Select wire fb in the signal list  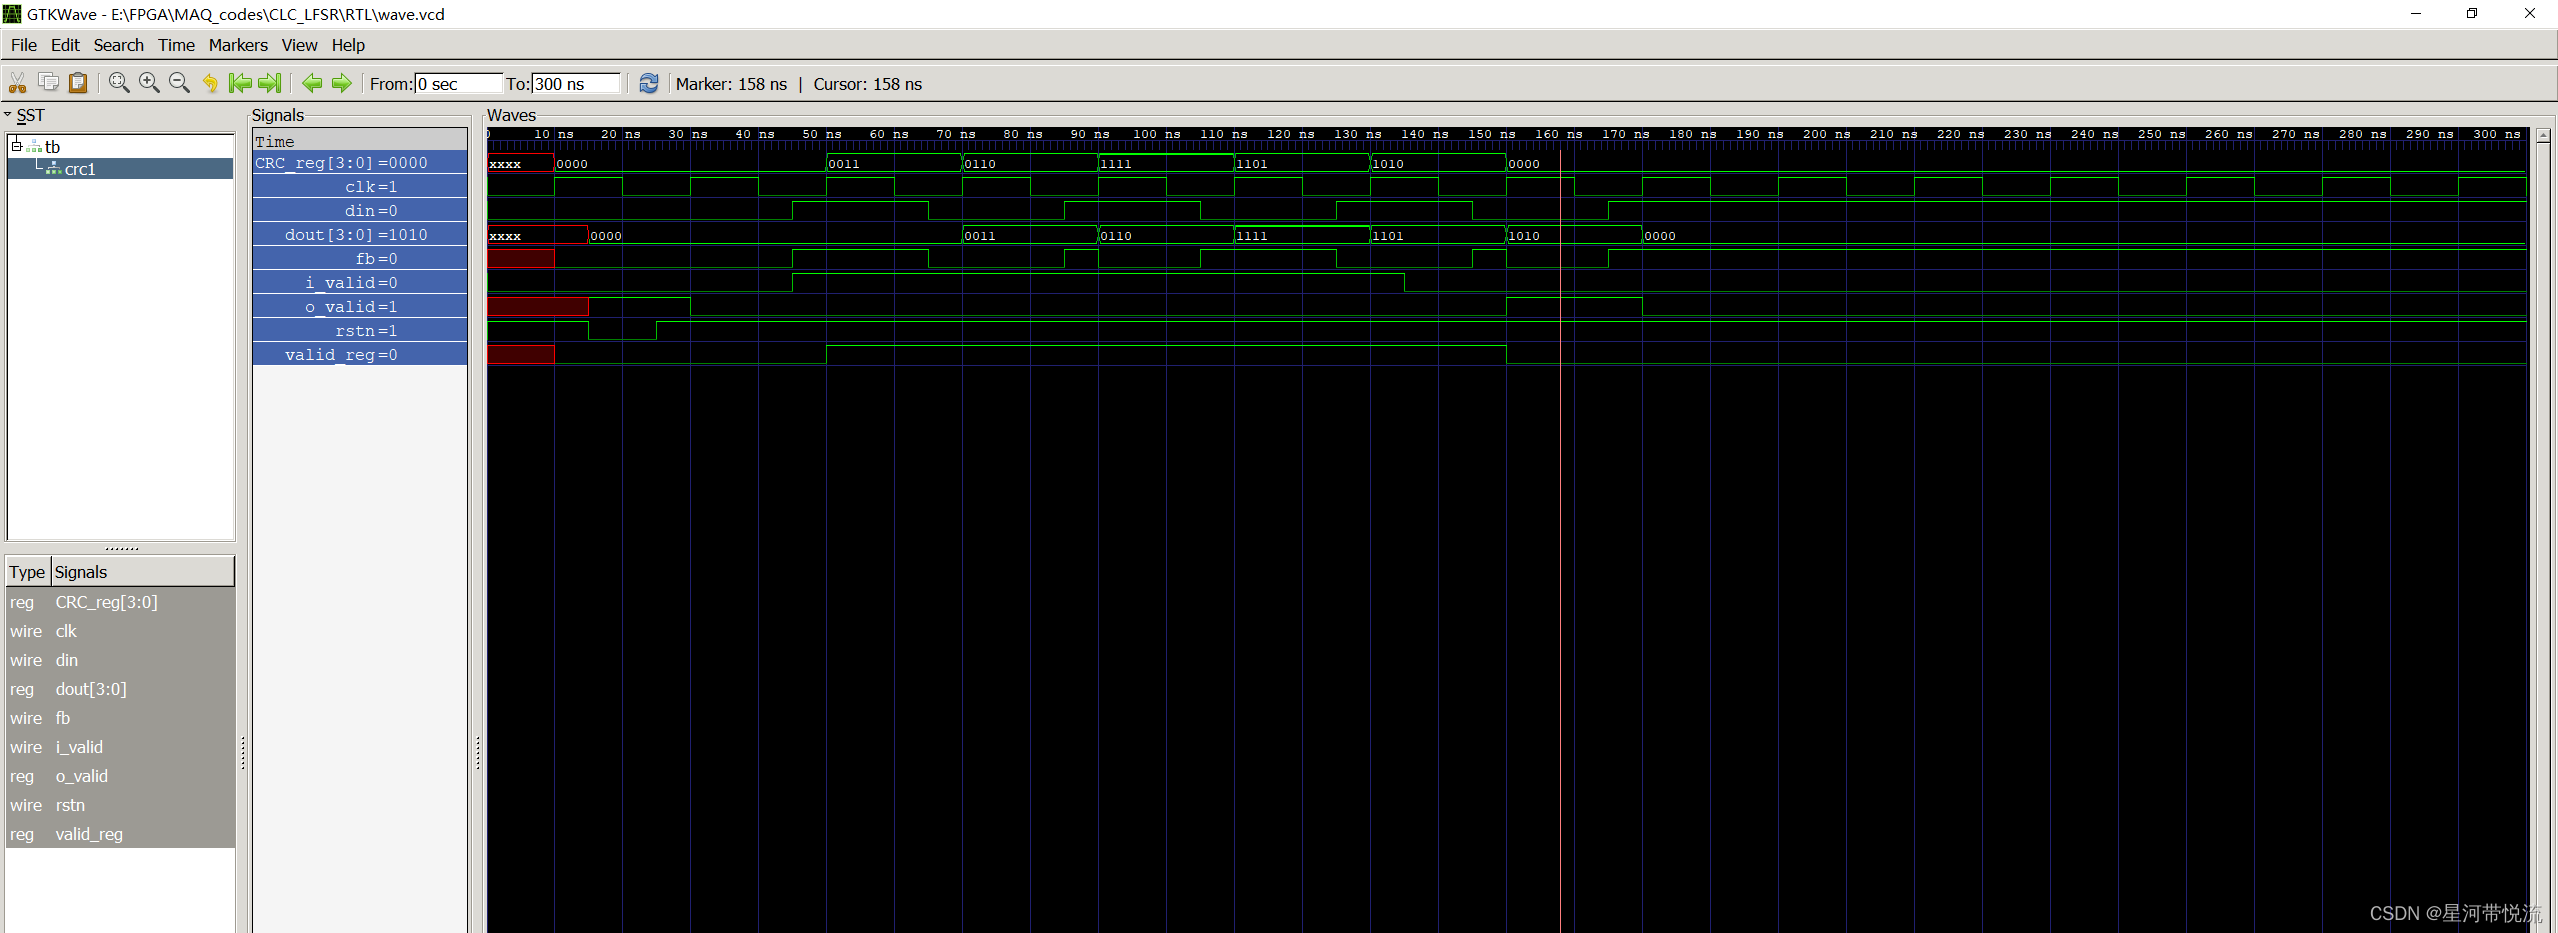point(120,718)
